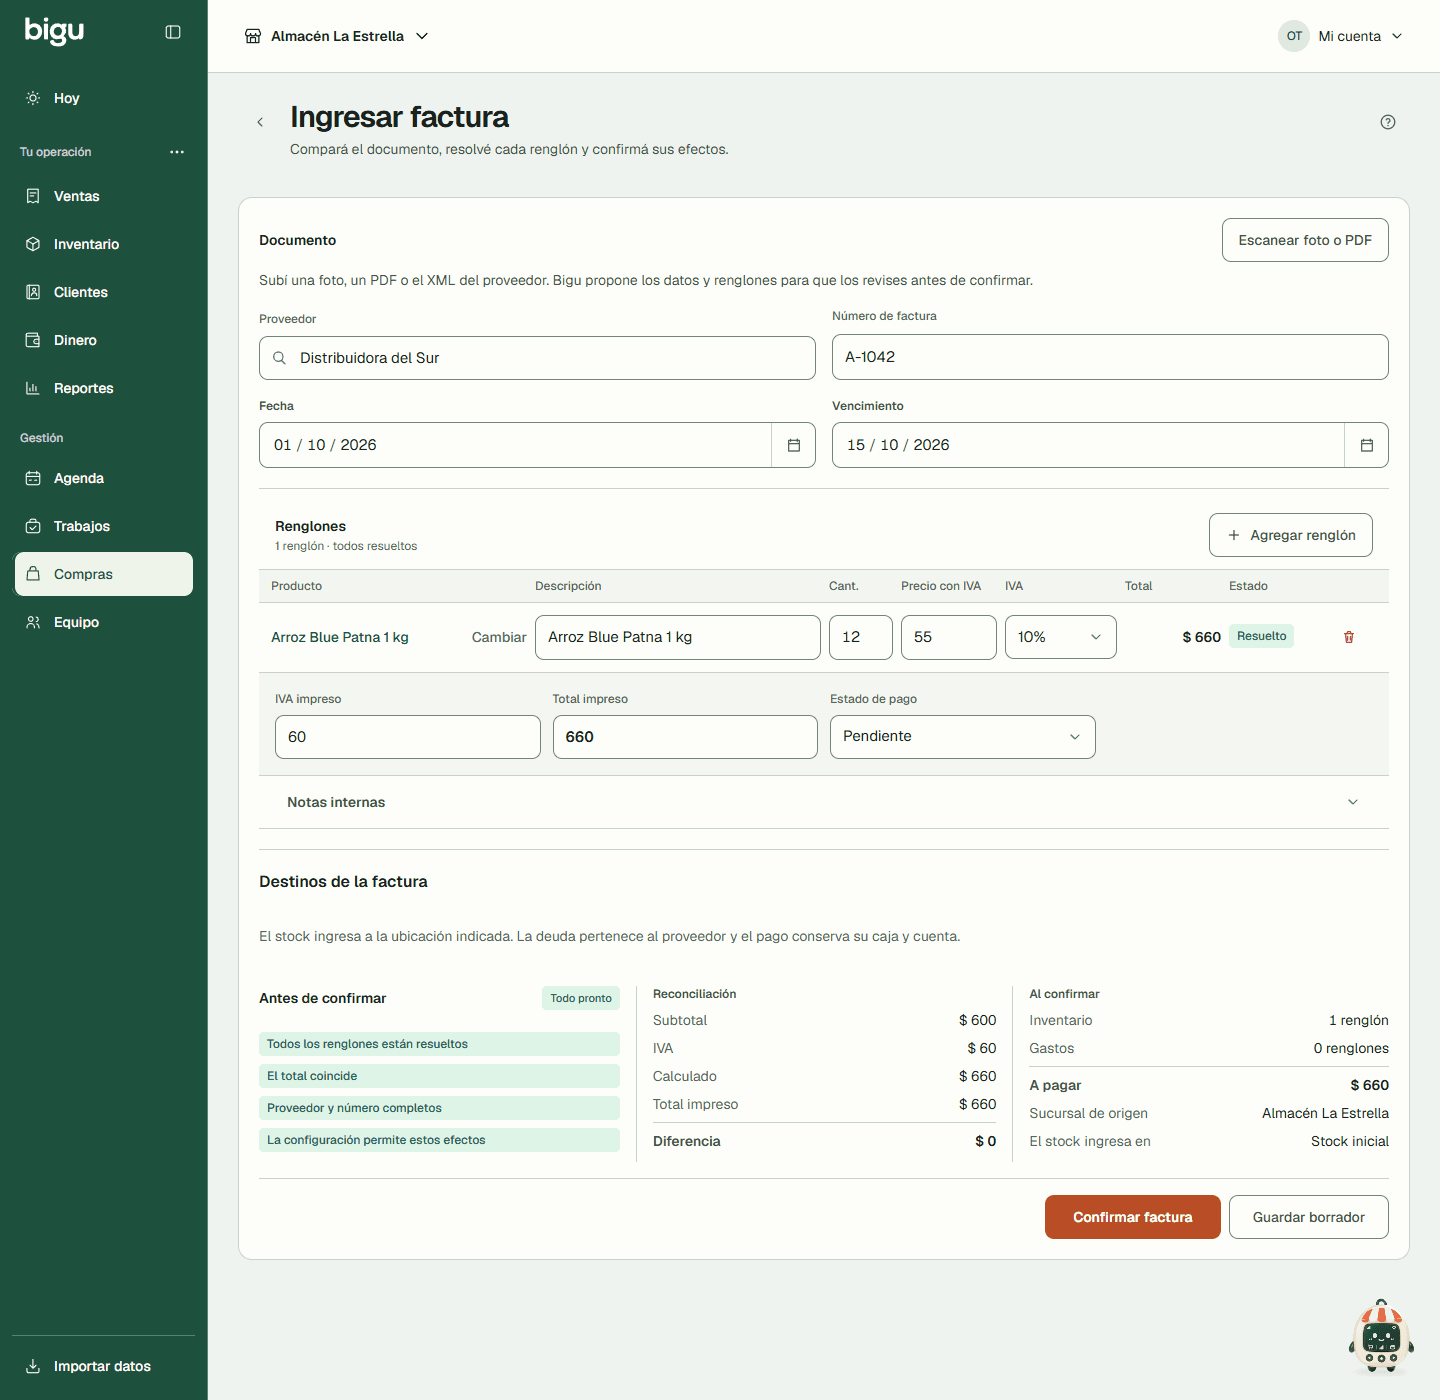The image size is (1440, 1400).
Task: Open Ventas from the sidebar
Action: pyautogui.click(x=104, y=196)
